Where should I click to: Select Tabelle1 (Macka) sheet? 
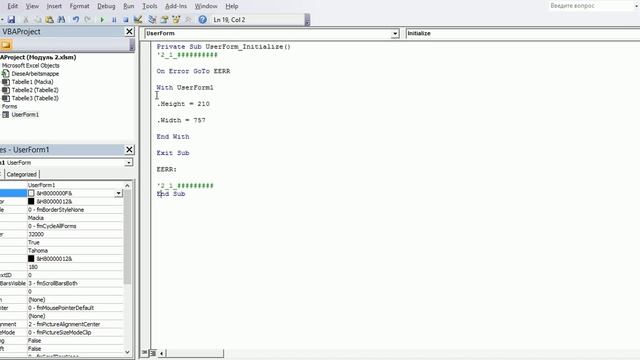click(x=32, y=82)
